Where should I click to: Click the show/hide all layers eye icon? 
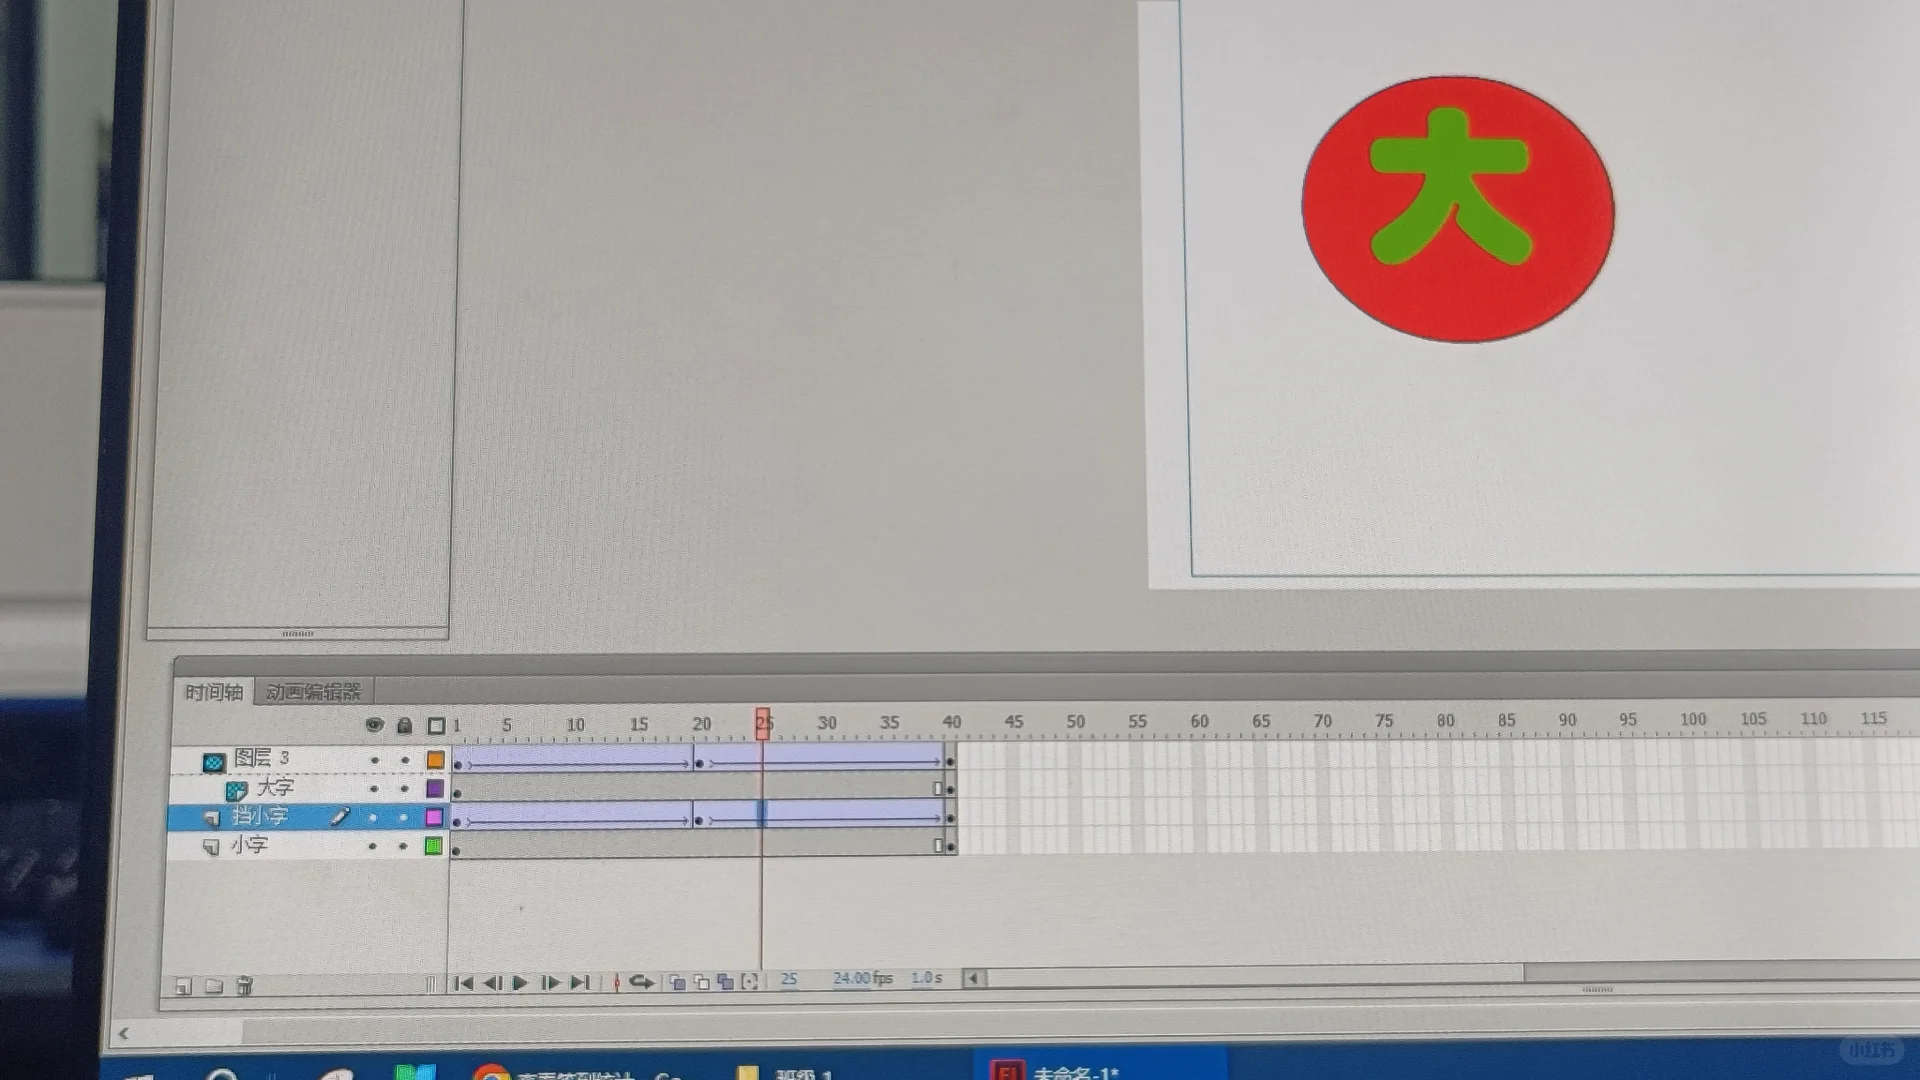pyautogui.click(x=374, y=725)
